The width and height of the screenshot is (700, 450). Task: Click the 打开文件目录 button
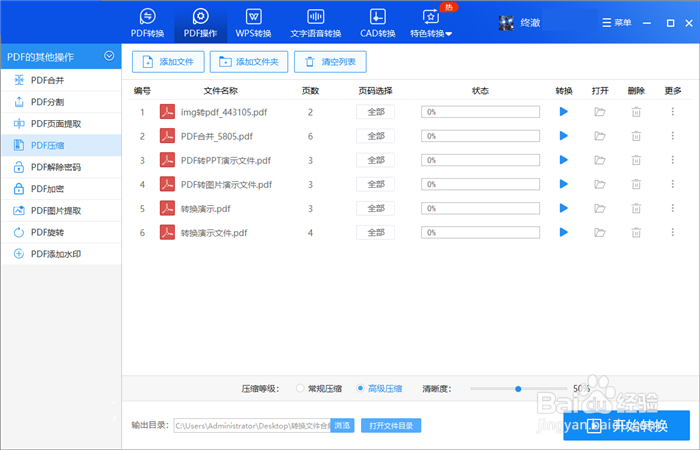(x=391, y=425)
